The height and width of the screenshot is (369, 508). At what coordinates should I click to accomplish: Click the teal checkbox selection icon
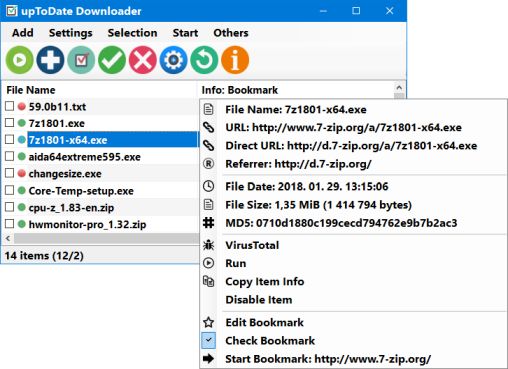(81, 60)
